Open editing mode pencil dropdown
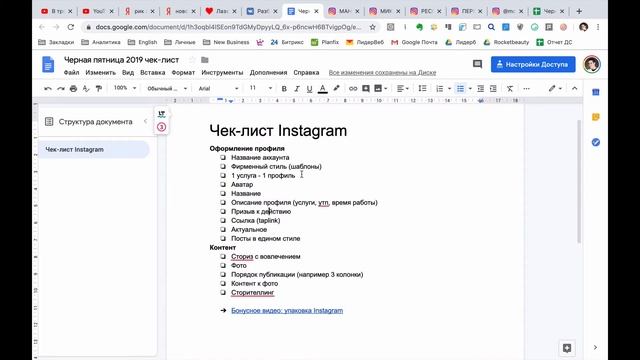Screen dimensions: 640x360 [x=555, y=89]
